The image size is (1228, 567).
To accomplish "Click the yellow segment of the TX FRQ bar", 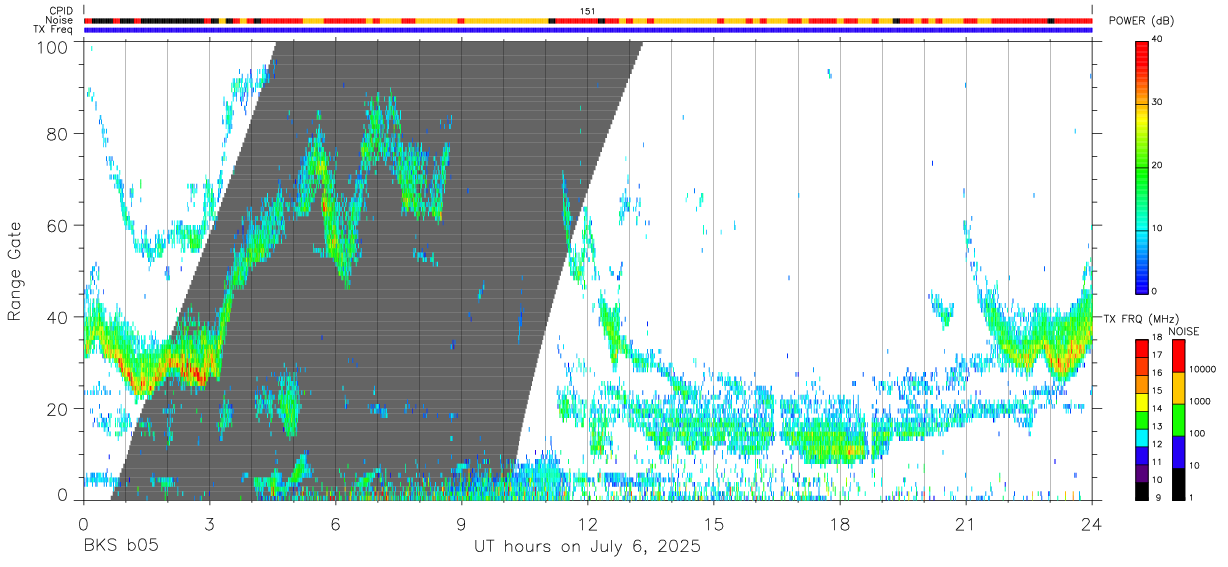I will pyautogui.click(x=1142, y=400).
